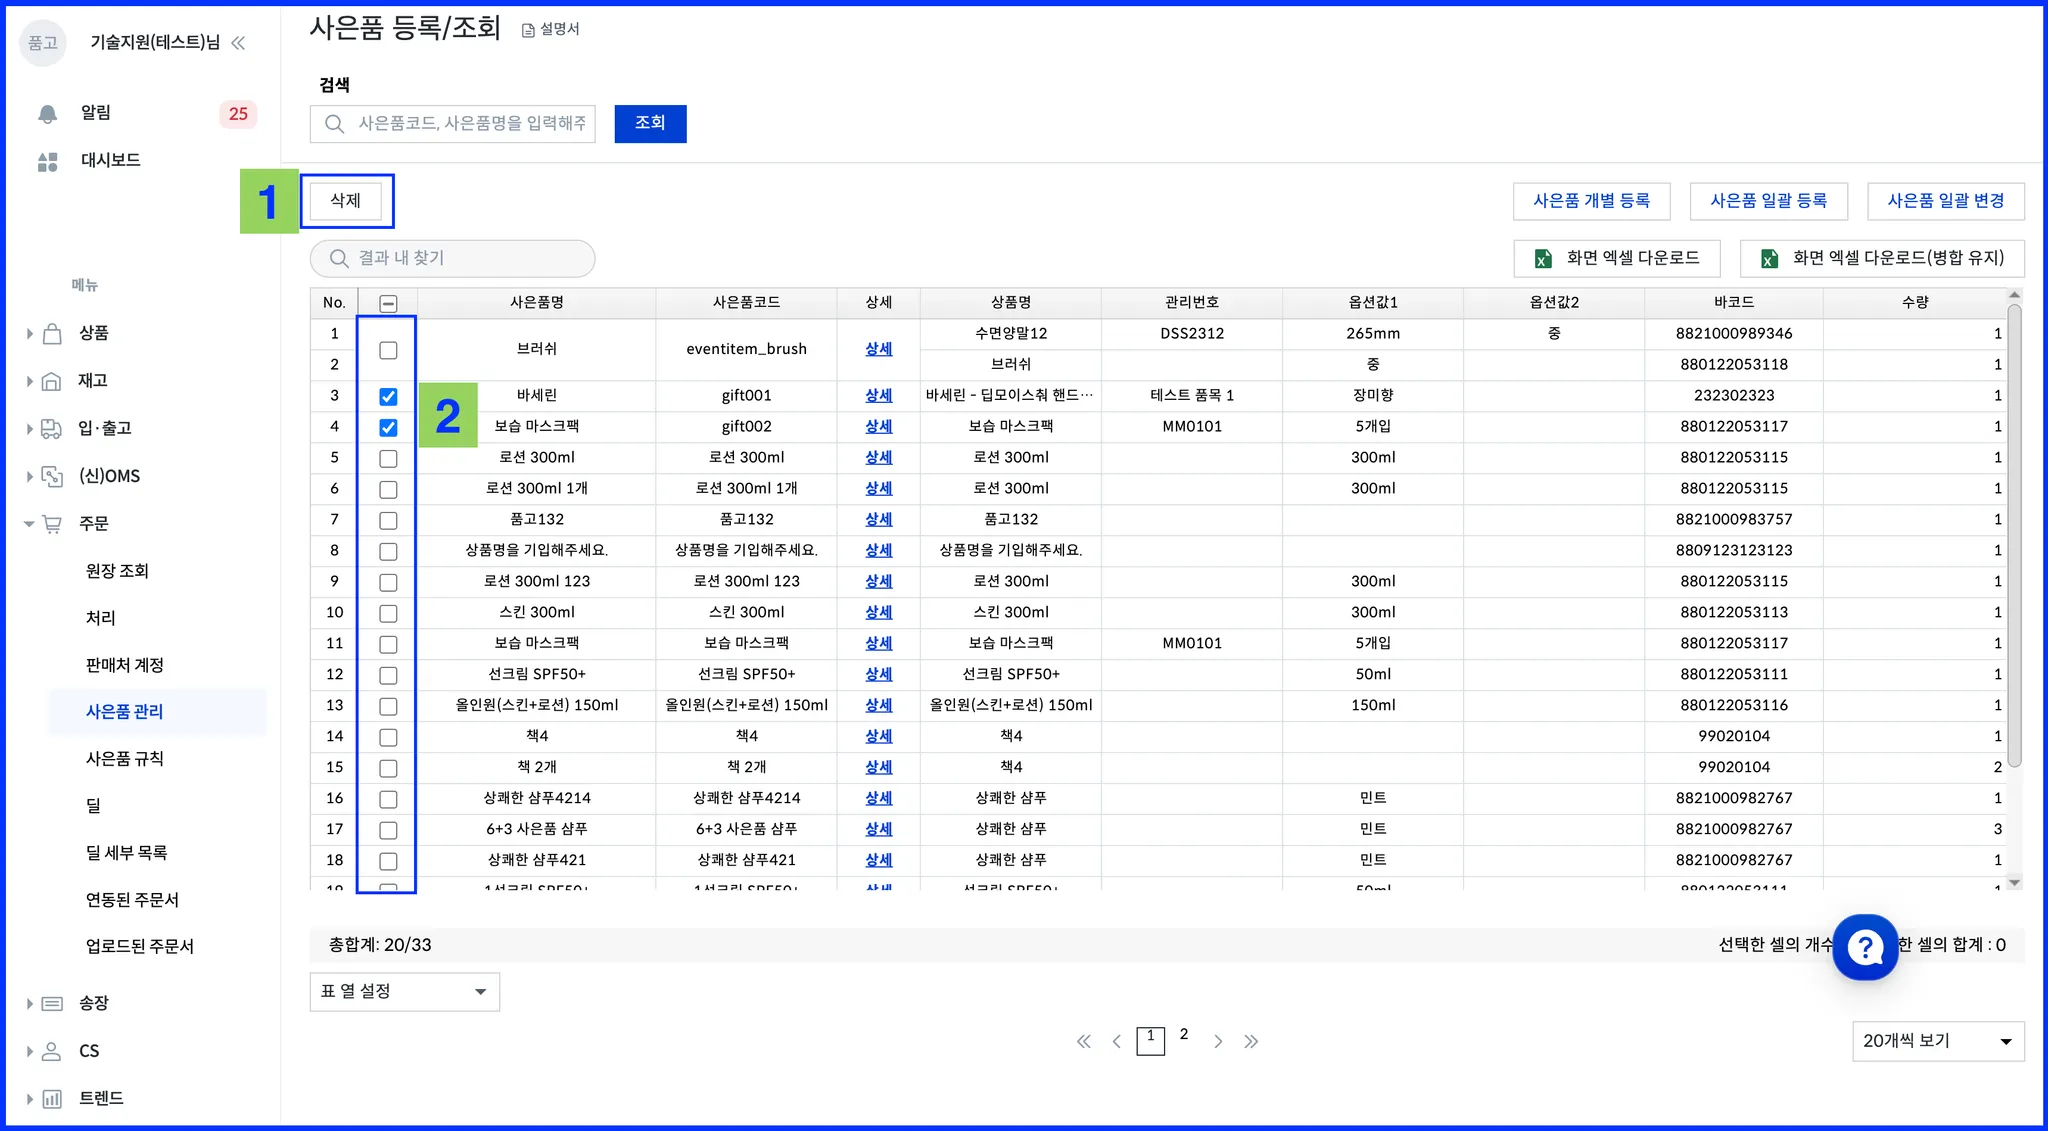
Task: Toggle the header select-all checkbox
Action: [388, 304]
